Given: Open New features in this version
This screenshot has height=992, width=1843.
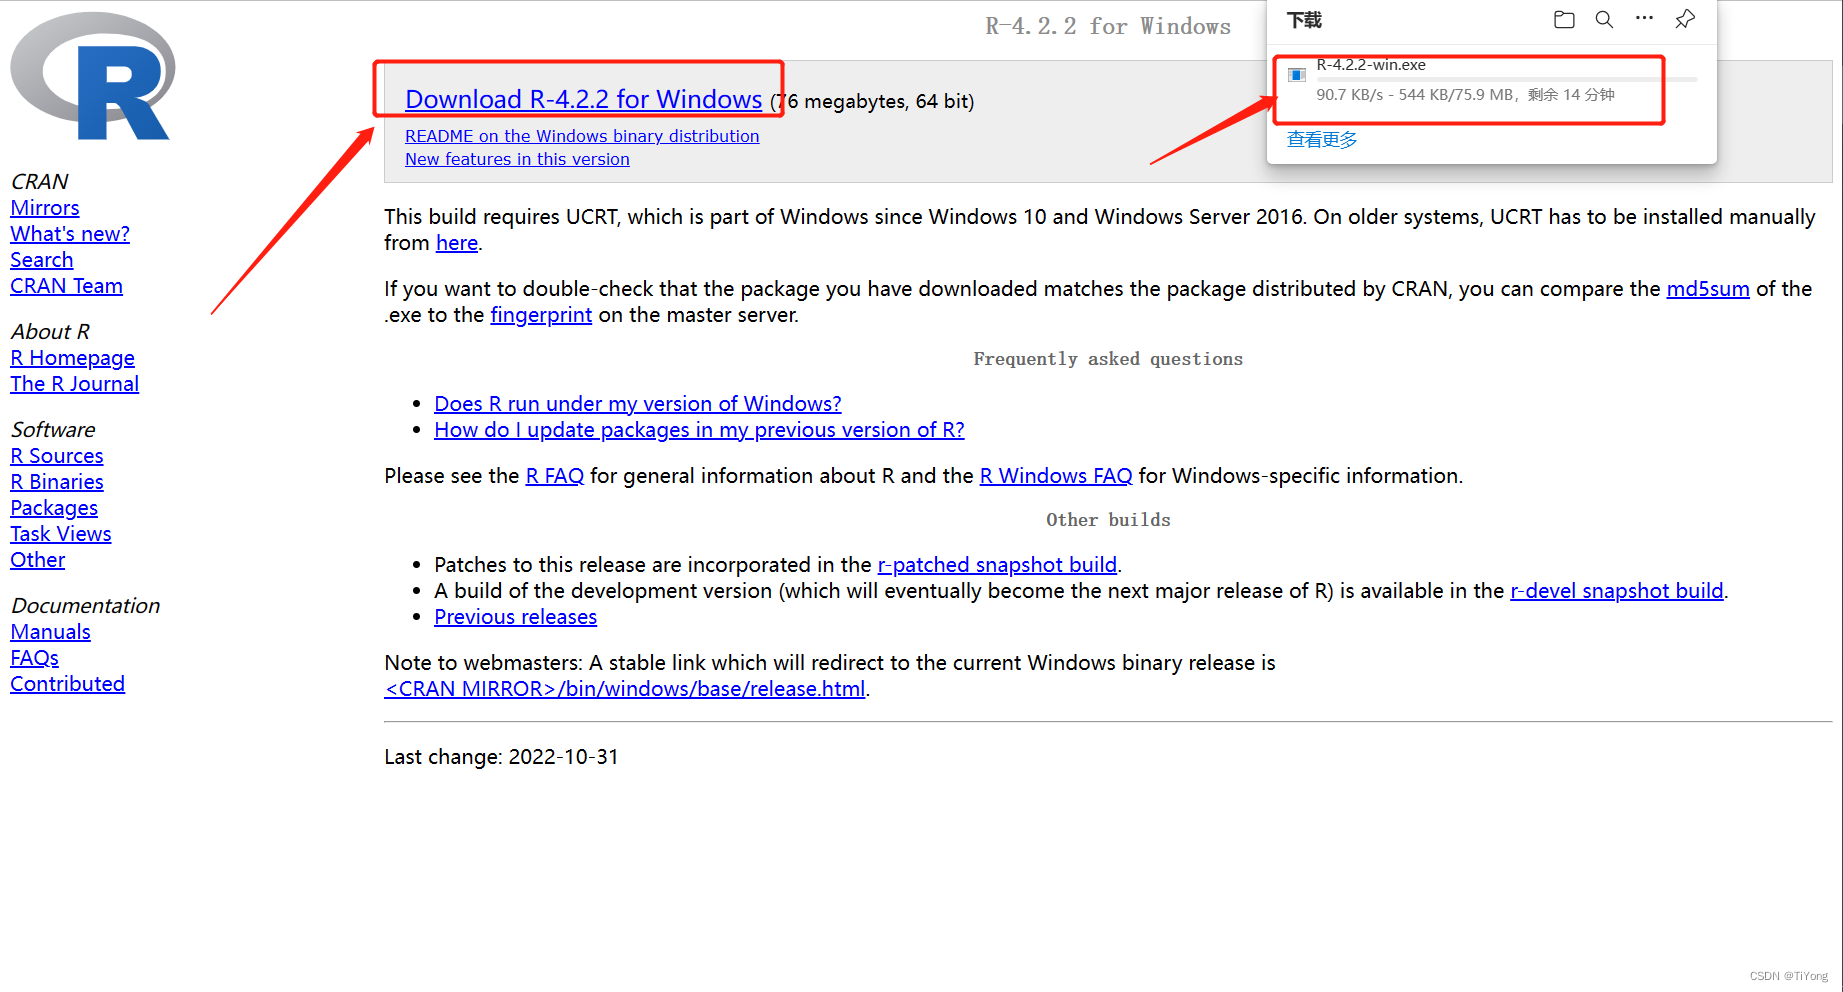Looking at the screenshot, I should (517, 158).
